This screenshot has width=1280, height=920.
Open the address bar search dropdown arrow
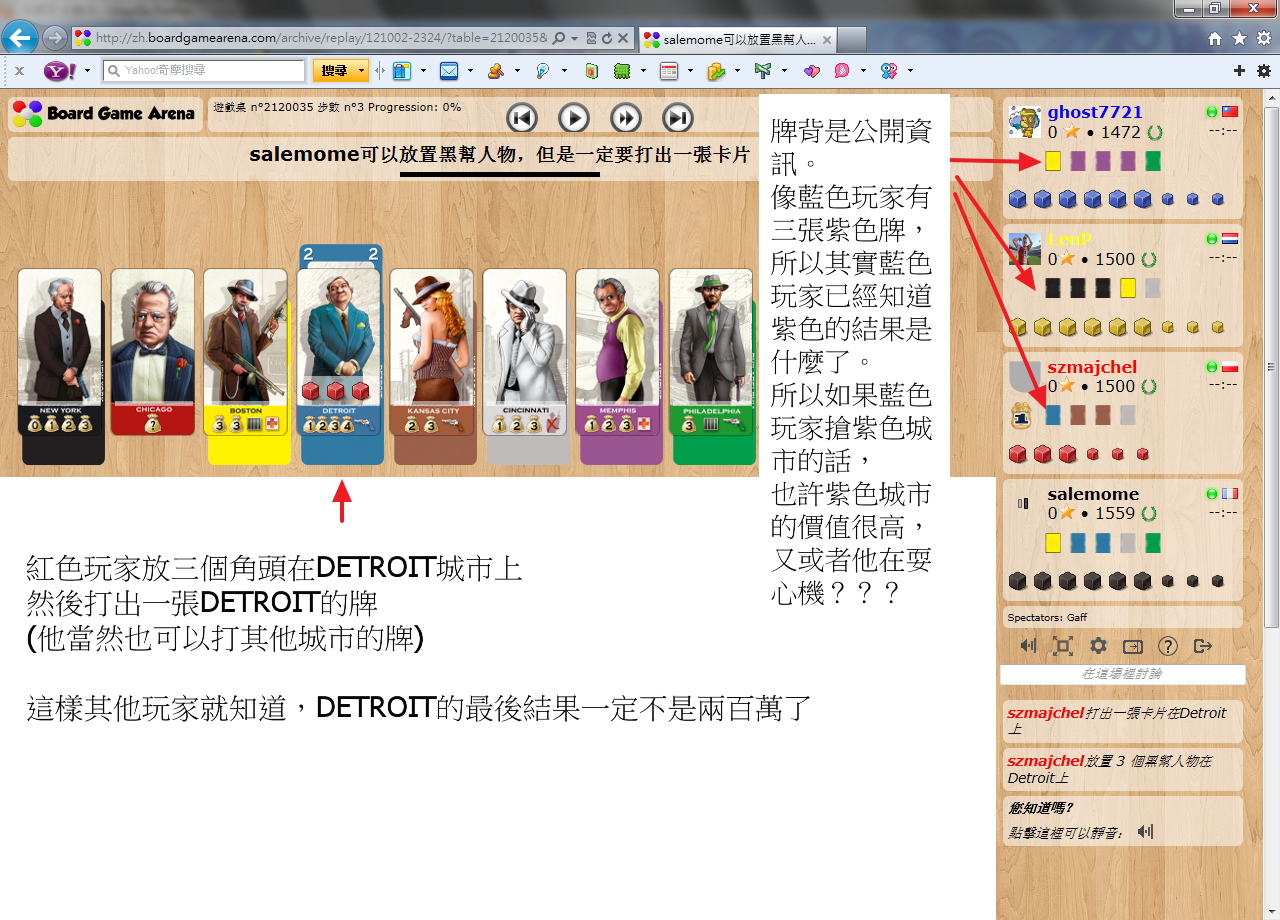[574, 38]
